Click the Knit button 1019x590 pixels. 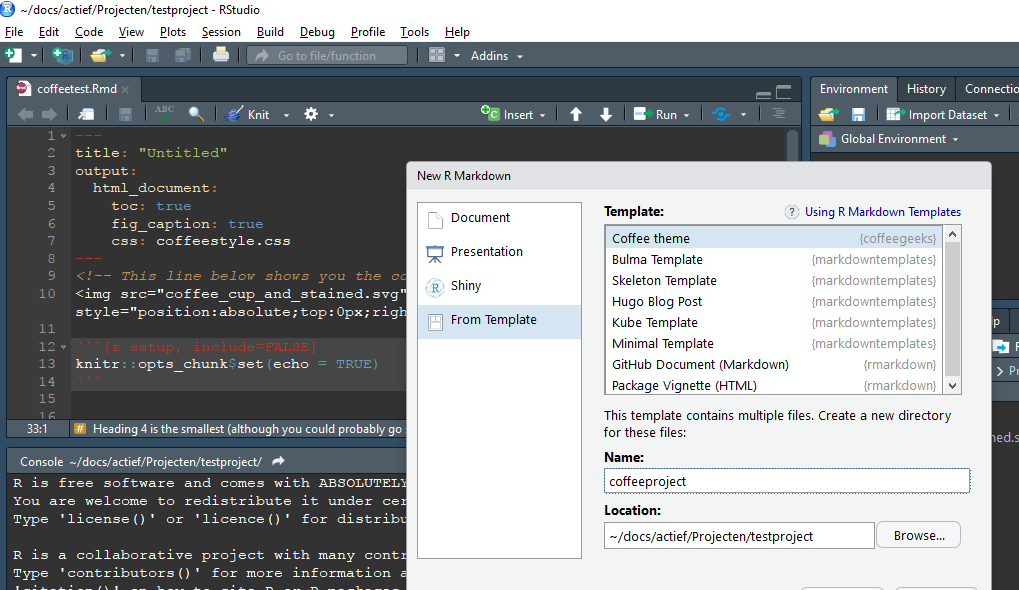[x=248, y=114]
